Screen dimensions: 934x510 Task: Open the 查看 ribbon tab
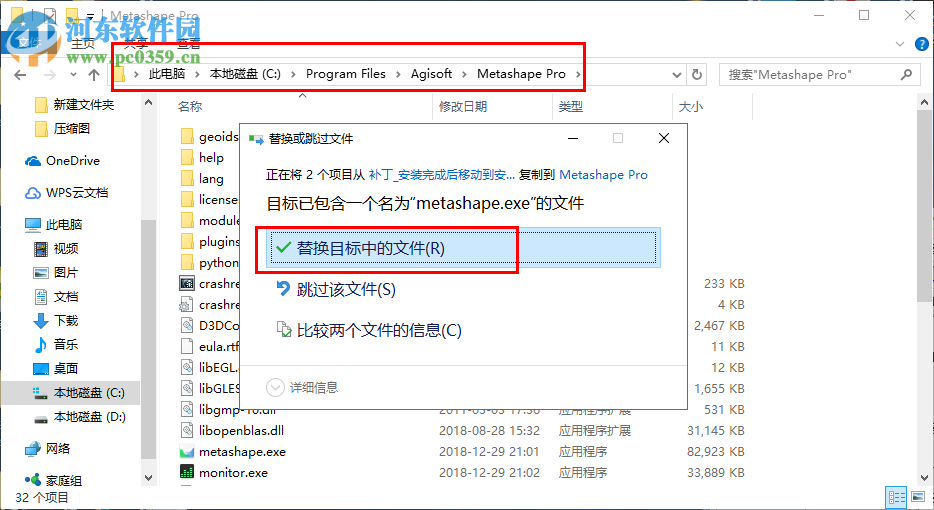point(189,43)
